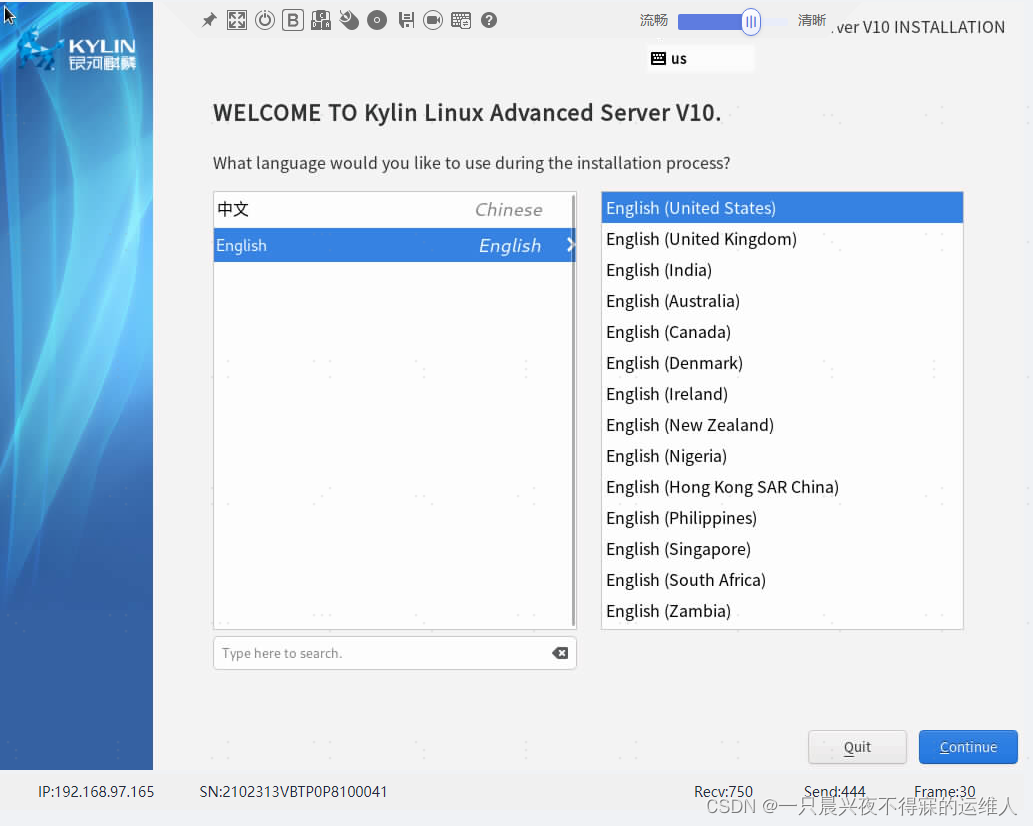Choose English (Ireland) locale
The width and height of the screenshot is (1033, 826).
pyautogui.click(x=782, y=394)
